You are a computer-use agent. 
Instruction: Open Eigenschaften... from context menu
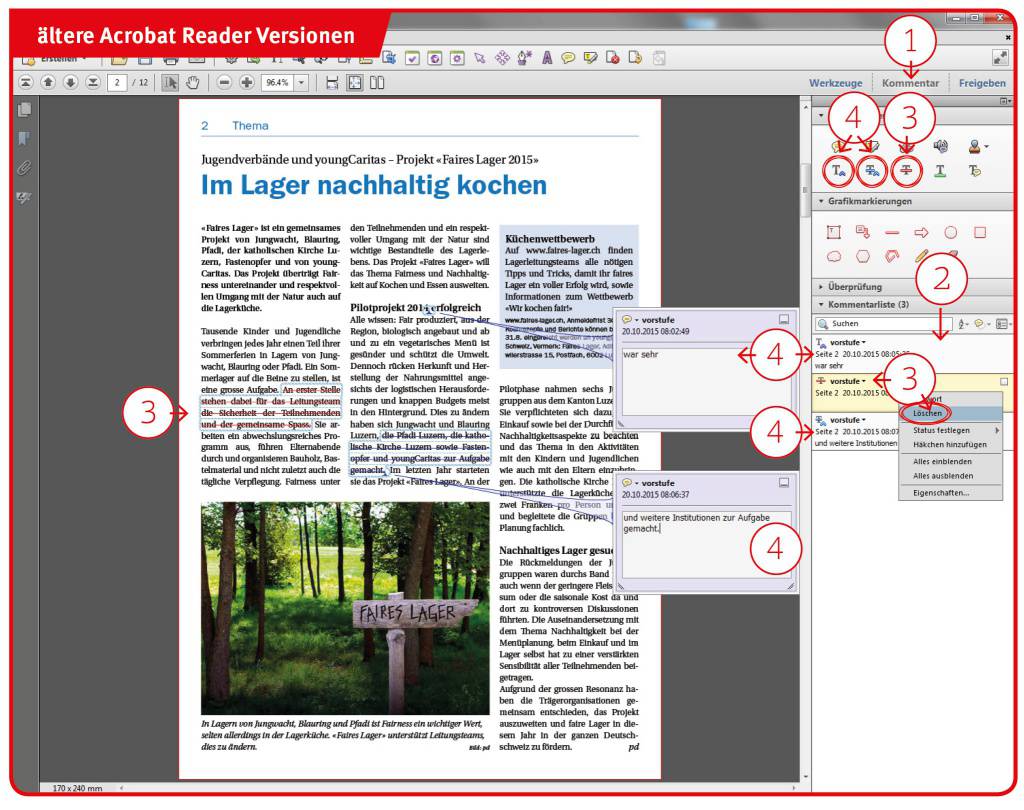pos(950,493)
